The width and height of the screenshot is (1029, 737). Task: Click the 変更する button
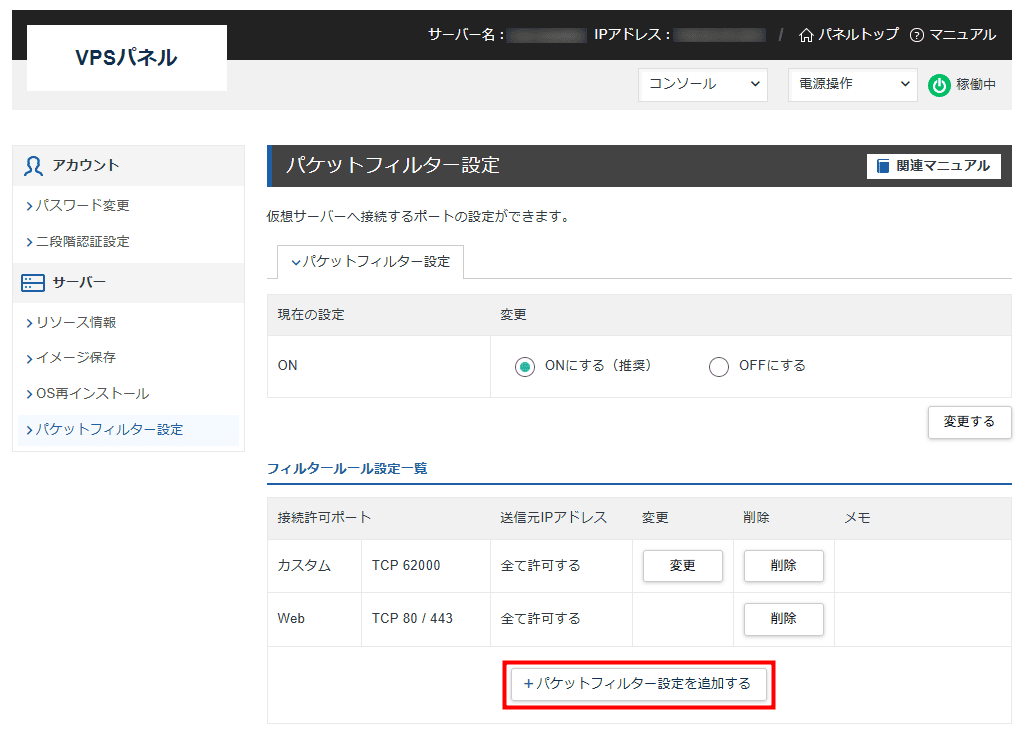pyautogui.click(x=968, y=422)
